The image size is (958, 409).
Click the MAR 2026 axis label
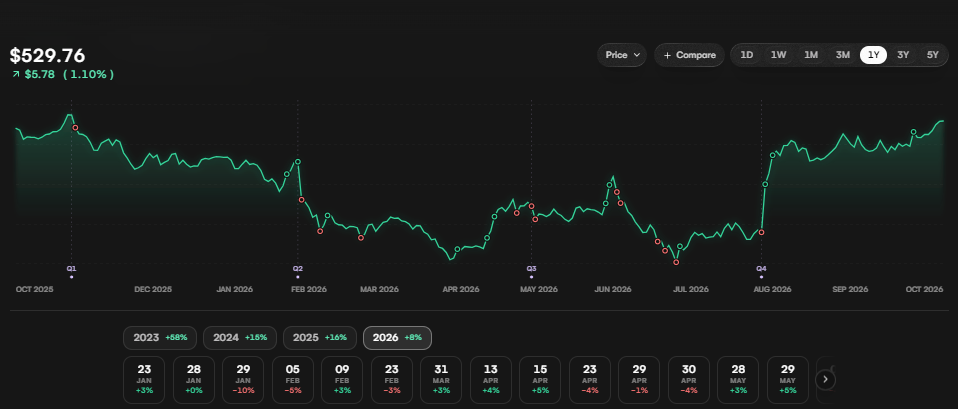[x=379, y=289]
